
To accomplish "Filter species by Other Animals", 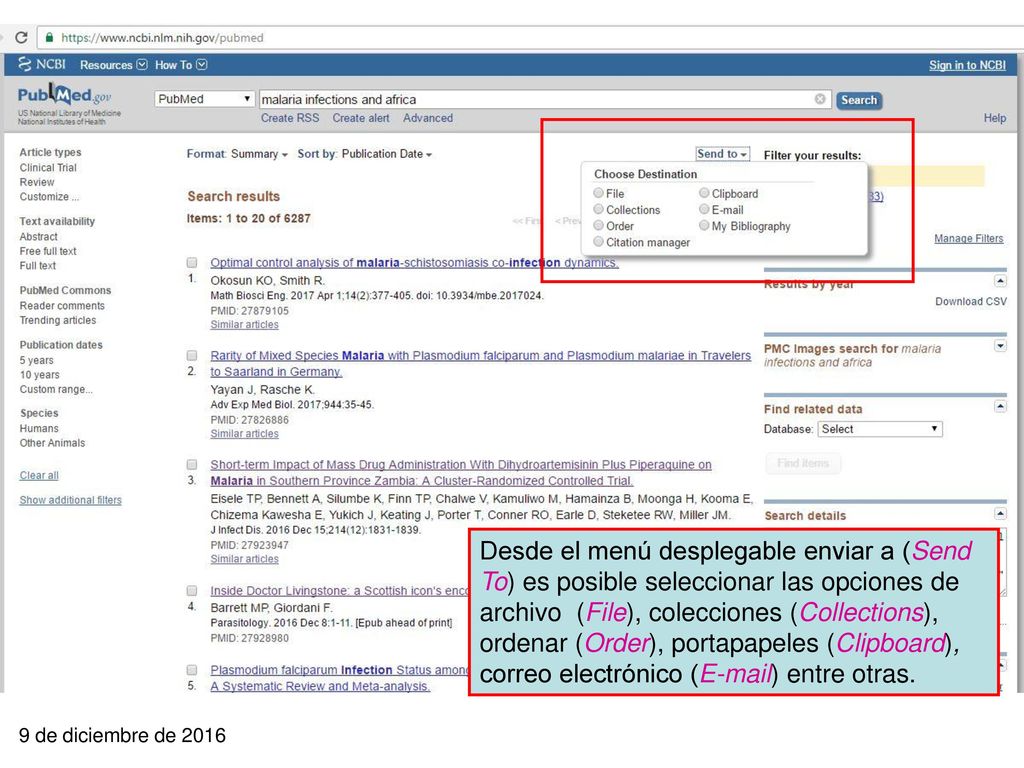I will coord(52,443).
